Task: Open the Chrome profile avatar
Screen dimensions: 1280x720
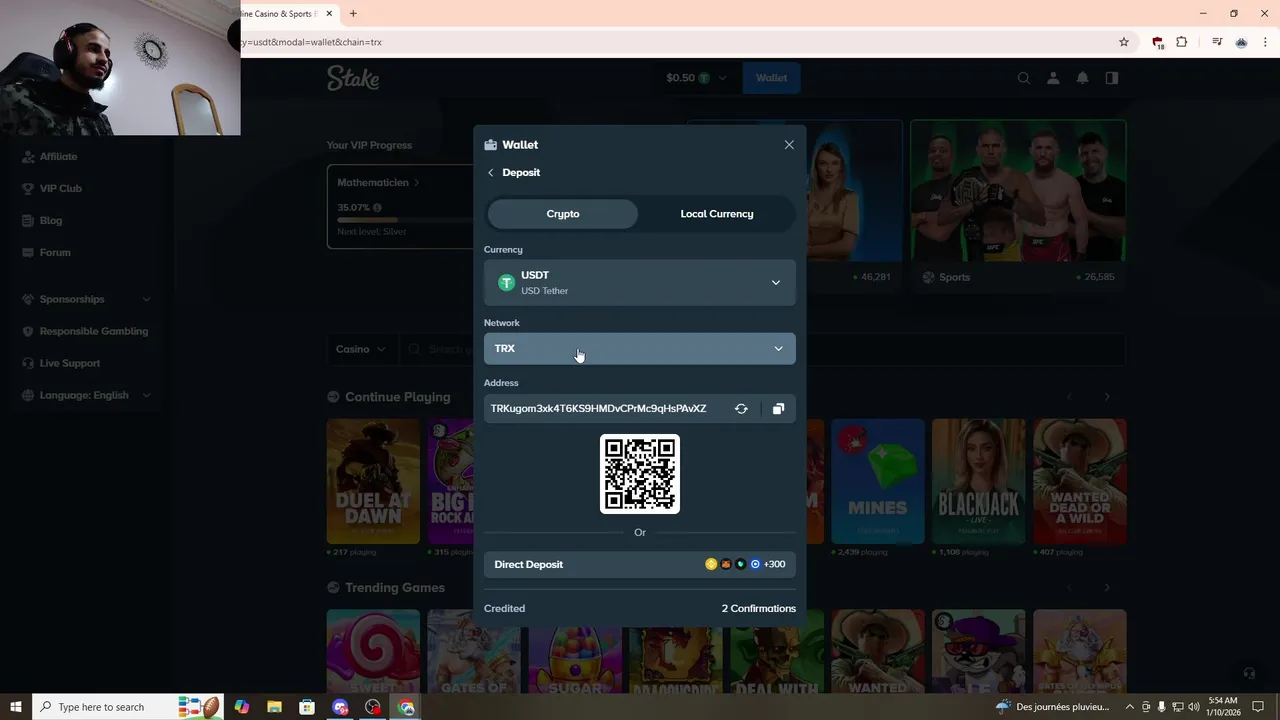Action: pos(1241,42)
